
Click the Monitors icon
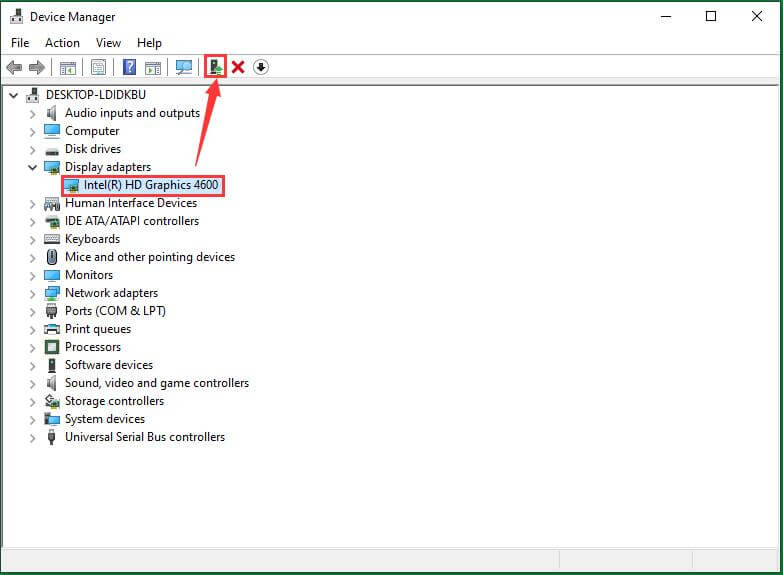pyautogui.click(x=52, y=275)
